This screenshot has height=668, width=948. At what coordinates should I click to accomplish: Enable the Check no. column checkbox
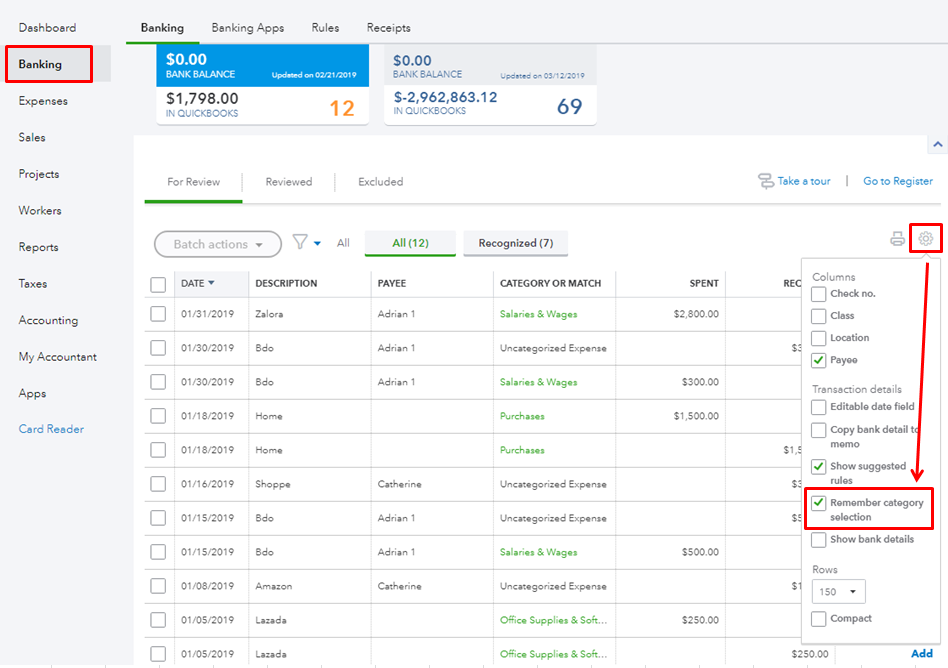(819, 294)
